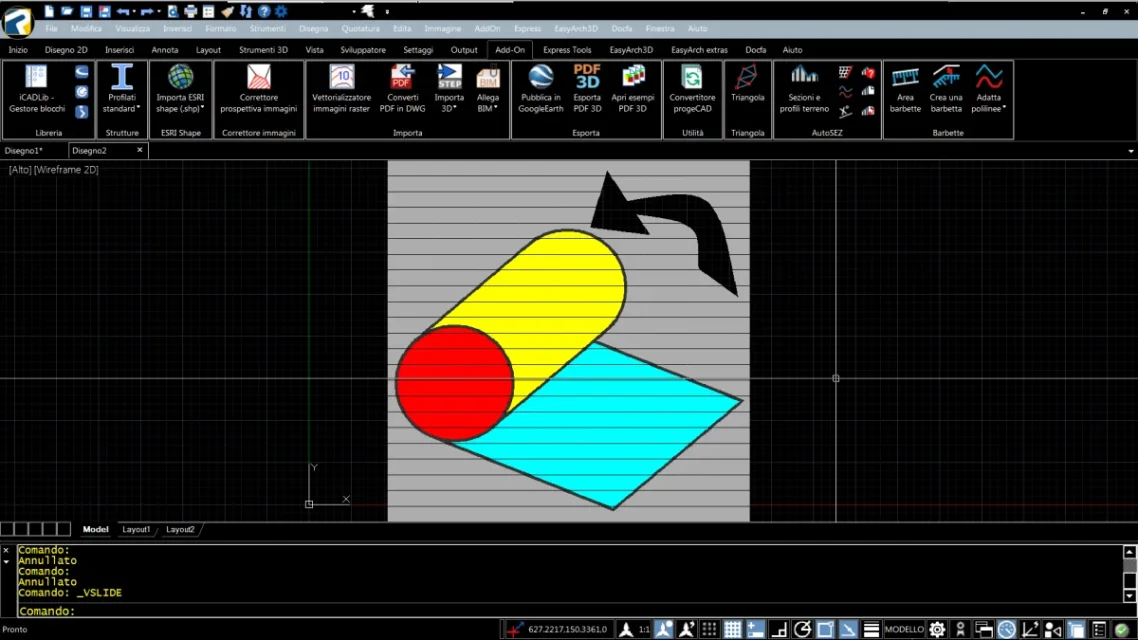Click the new document icon in quick toolbar
Screen dimensions: 1138x640
click(49, 12)
